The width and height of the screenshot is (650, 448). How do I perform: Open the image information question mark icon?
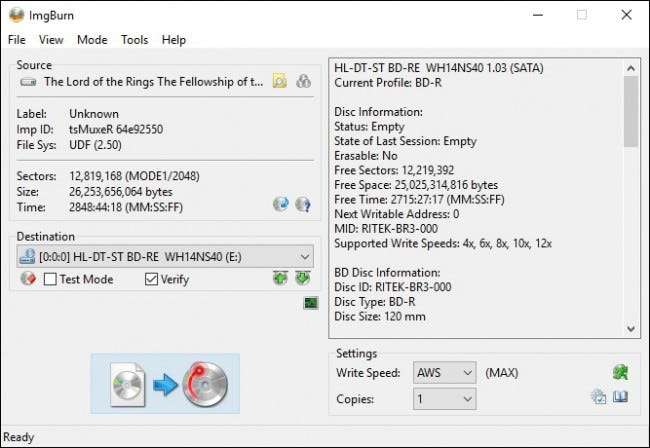click(x=303, y=204)
